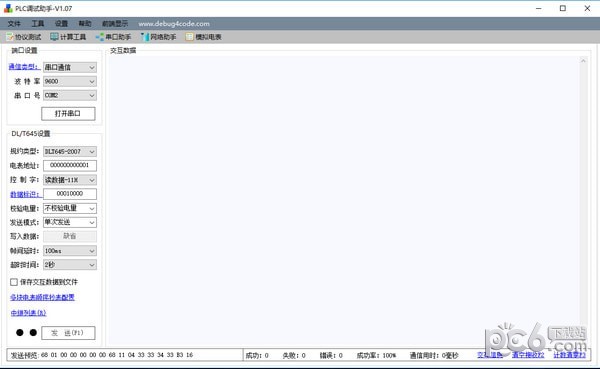
Task: Click the first black status indicator dot
Action: pos(20,332)
